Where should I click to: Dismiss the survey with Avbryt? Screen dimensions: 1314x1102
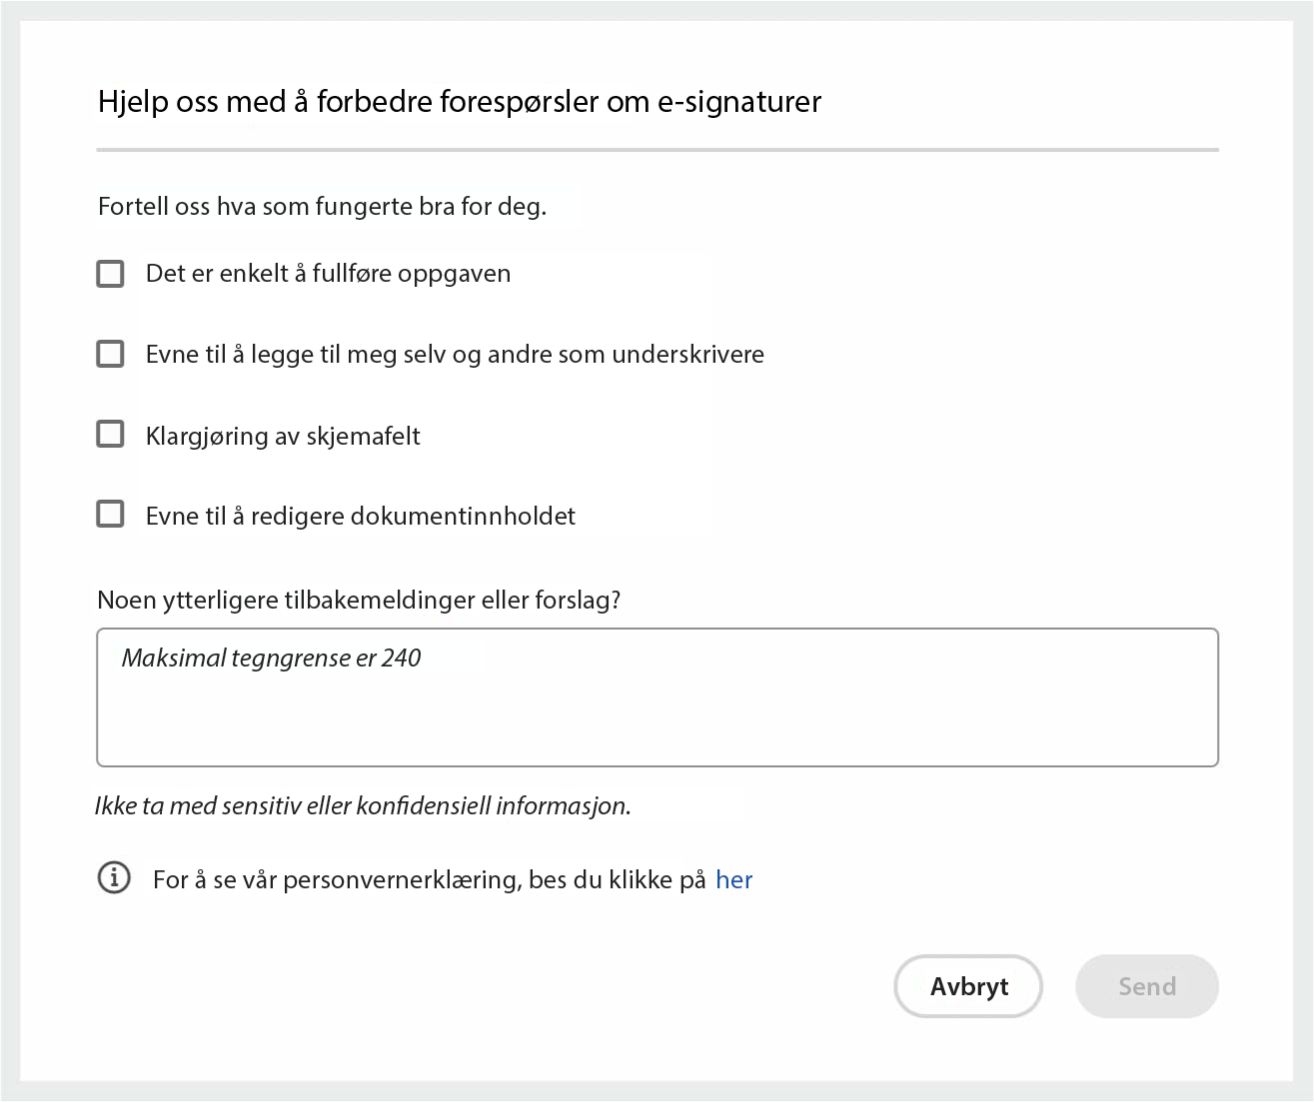click(967, 986)
